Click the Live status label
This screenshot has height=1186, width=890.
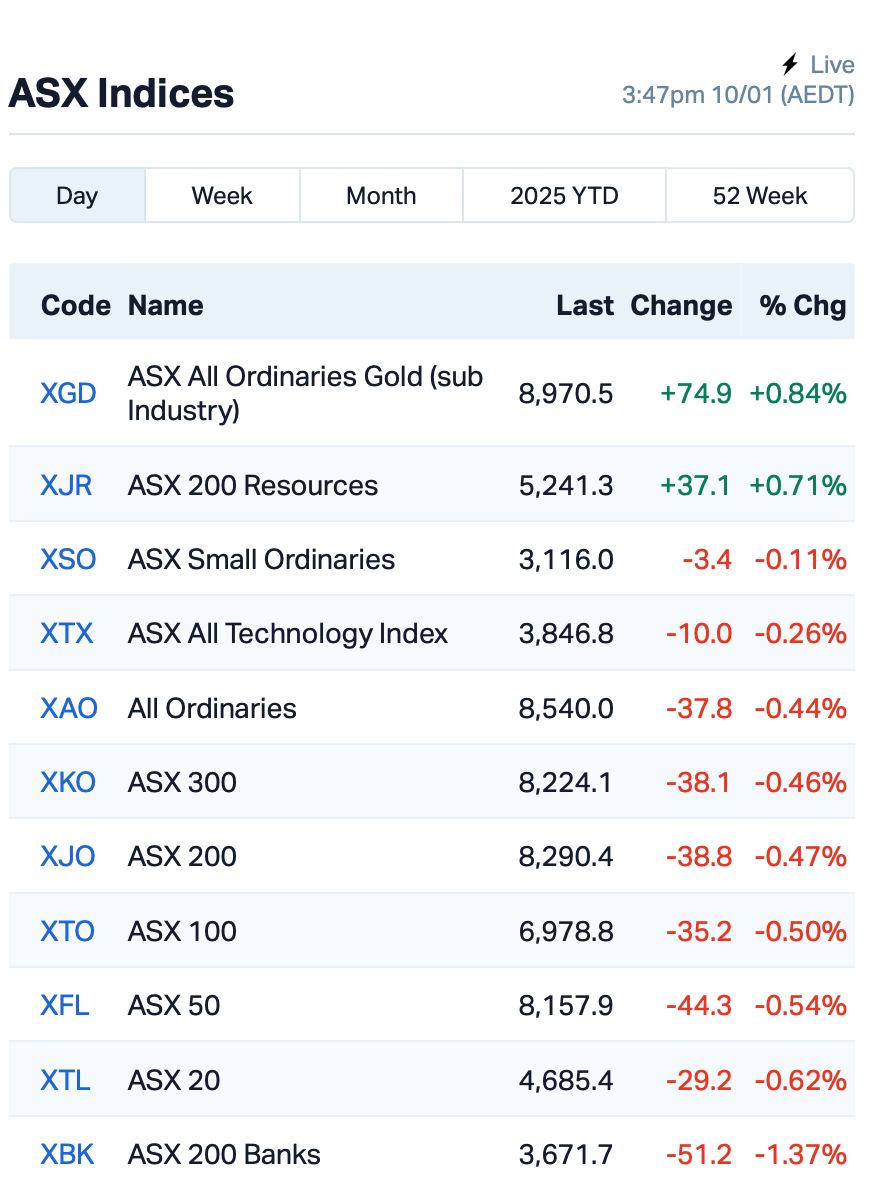[x=833, y=65]
